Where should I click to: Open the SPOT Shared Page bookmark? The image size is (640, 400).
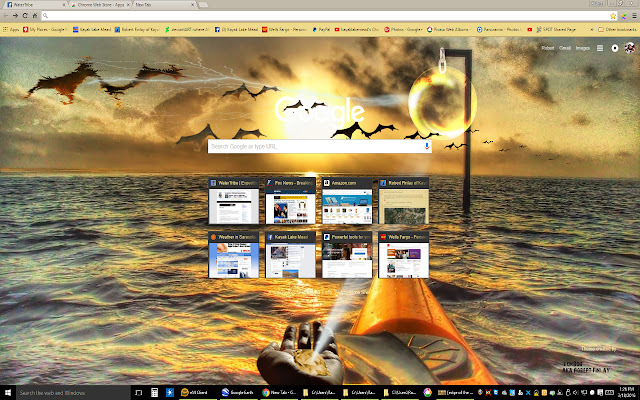pyautogui.click(x=556, y=29)
